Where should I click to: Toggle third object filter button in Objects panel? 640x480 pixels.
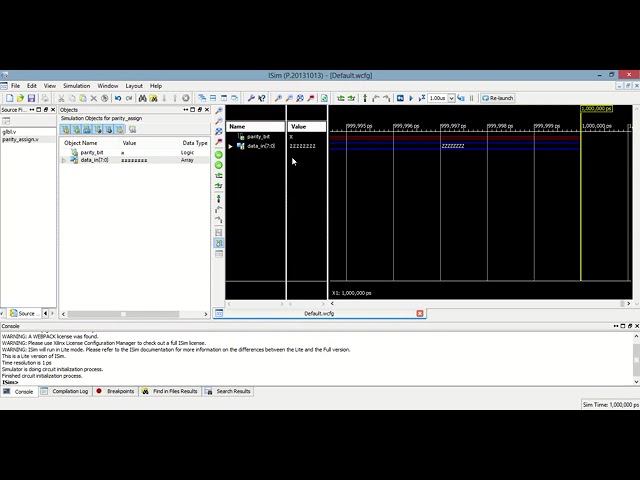tap(87, 130)
